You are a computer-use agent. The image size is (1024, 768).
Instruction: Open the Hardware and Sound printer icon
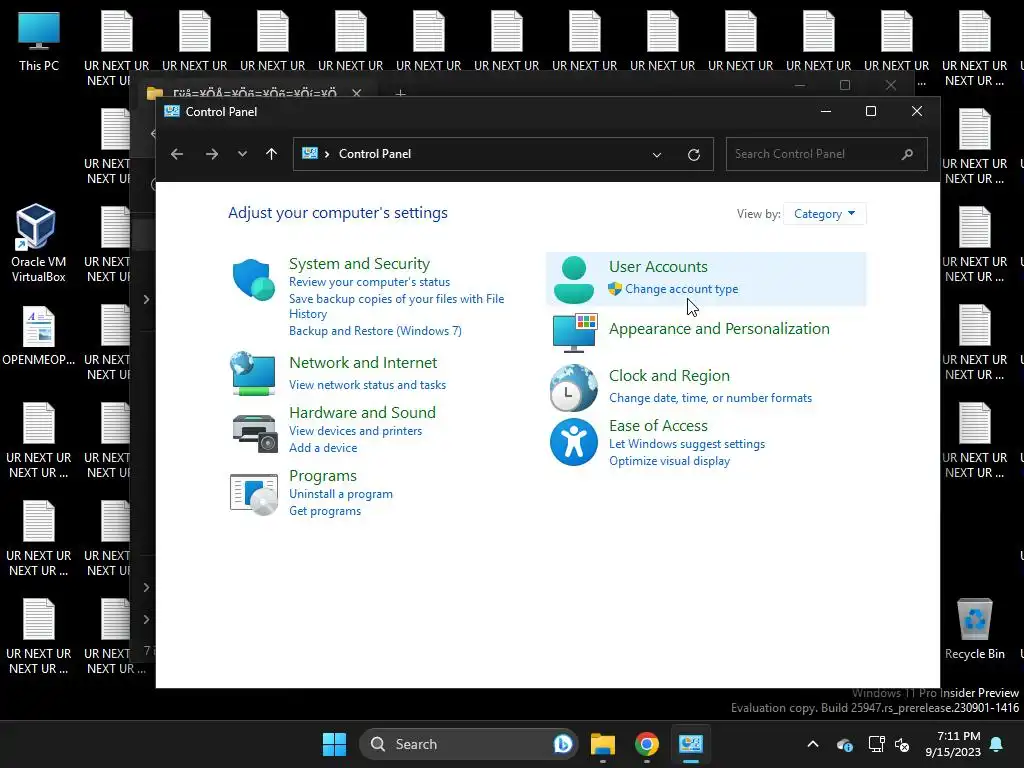[255, 433]
